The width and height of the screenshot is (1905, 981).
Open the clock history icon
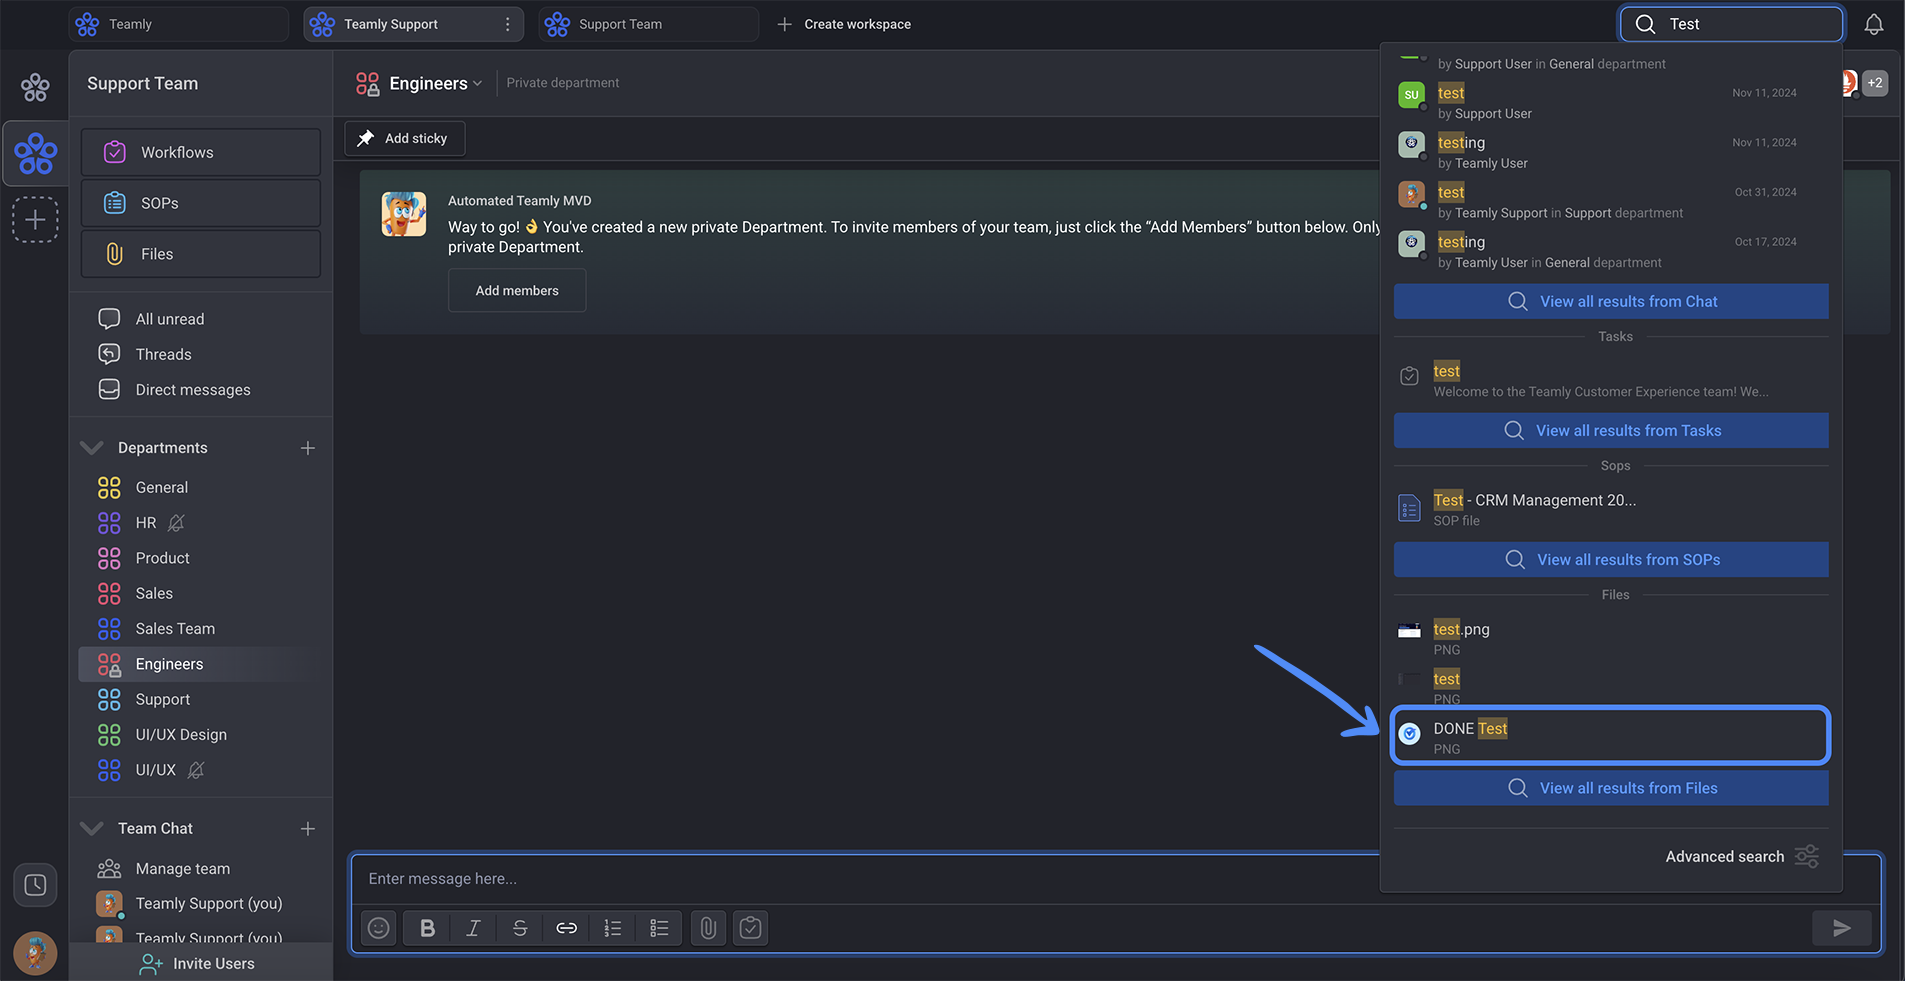point(35,885)
